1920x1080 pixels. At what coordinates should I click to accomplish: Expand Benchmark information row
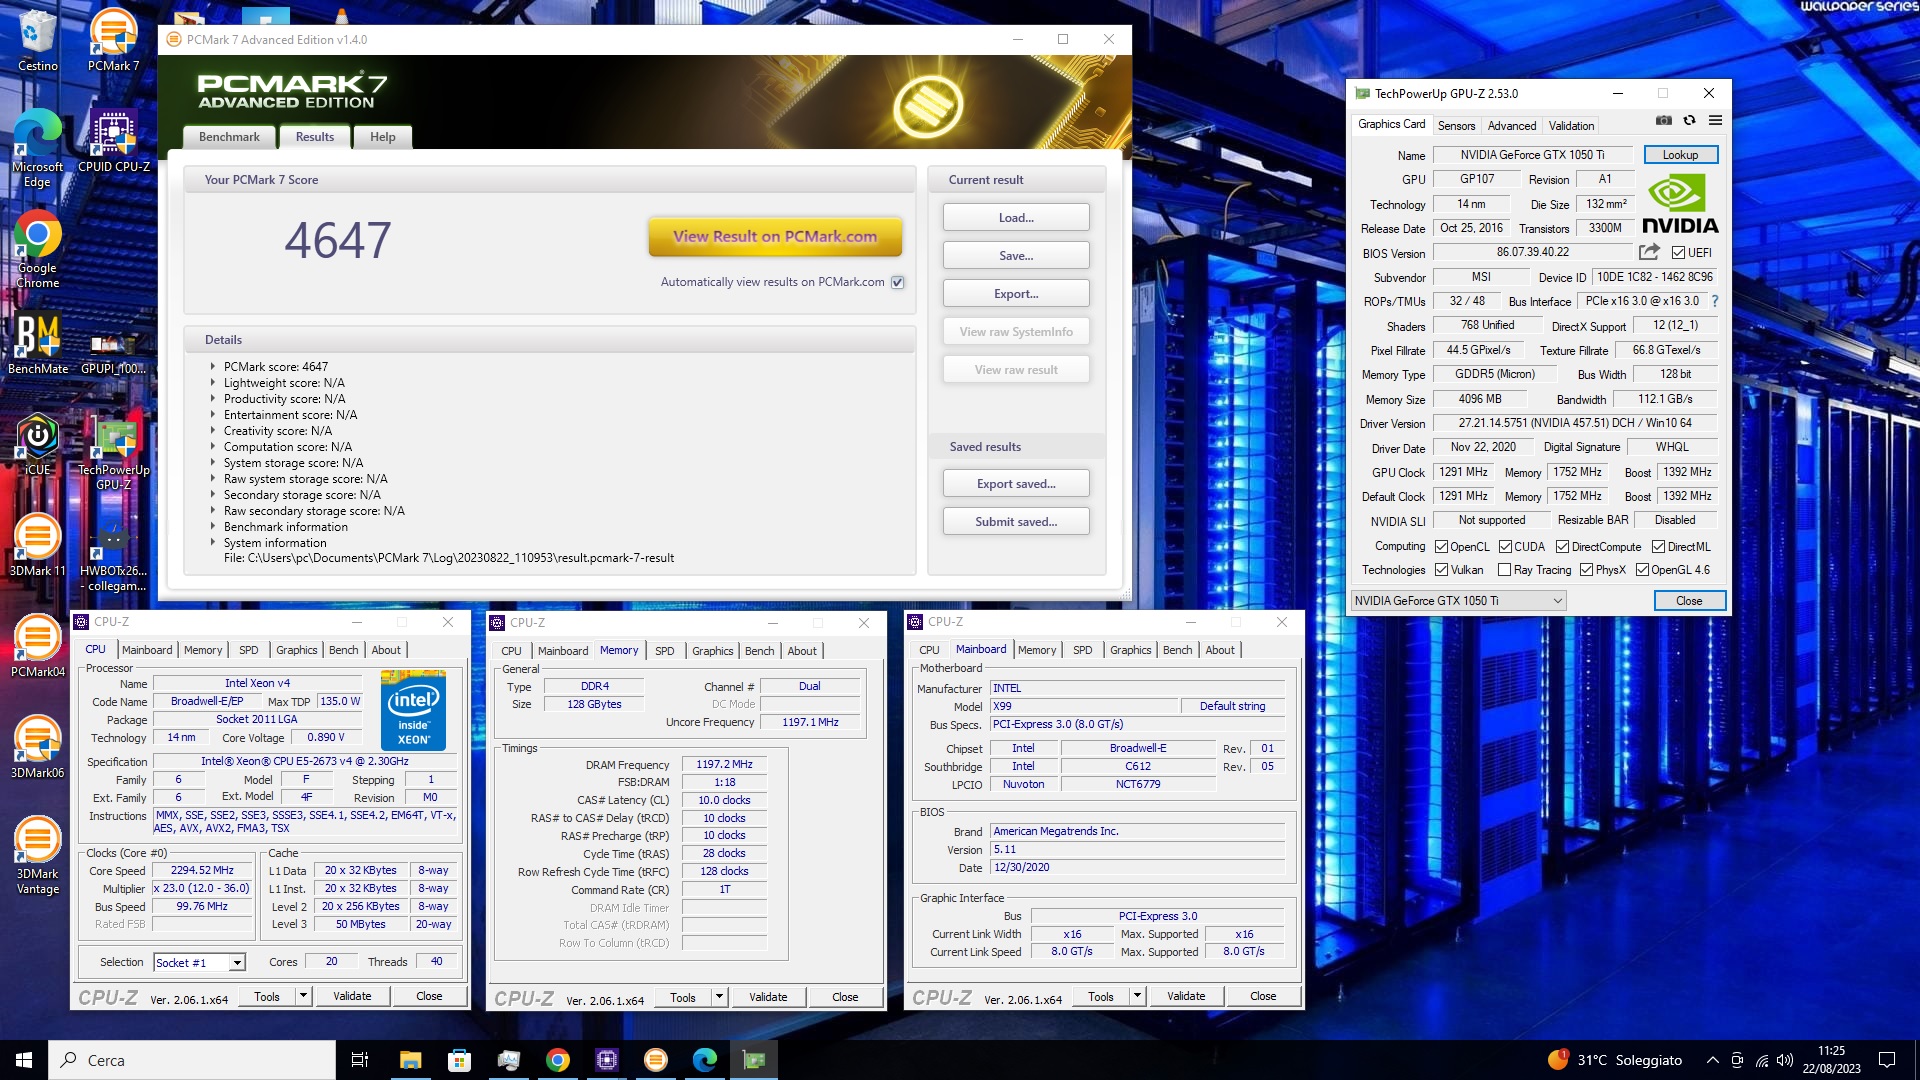(x=213, y=527)
